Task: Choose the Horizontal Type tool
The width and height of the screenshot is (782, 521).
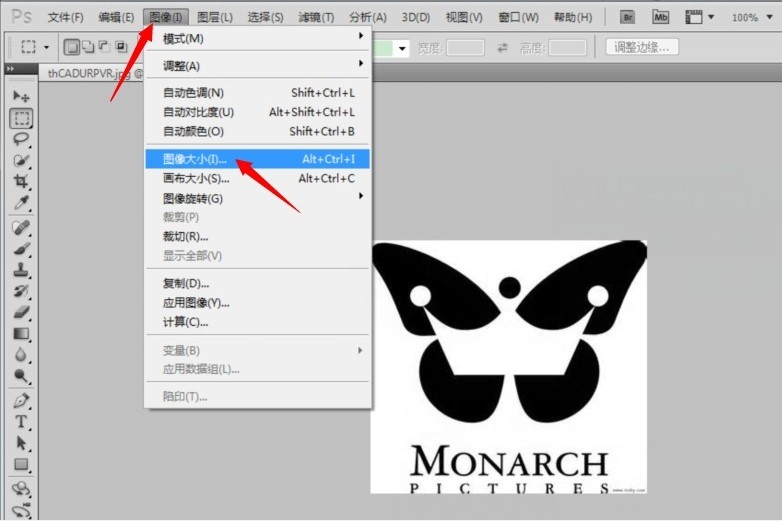Action: coord(21,422)
